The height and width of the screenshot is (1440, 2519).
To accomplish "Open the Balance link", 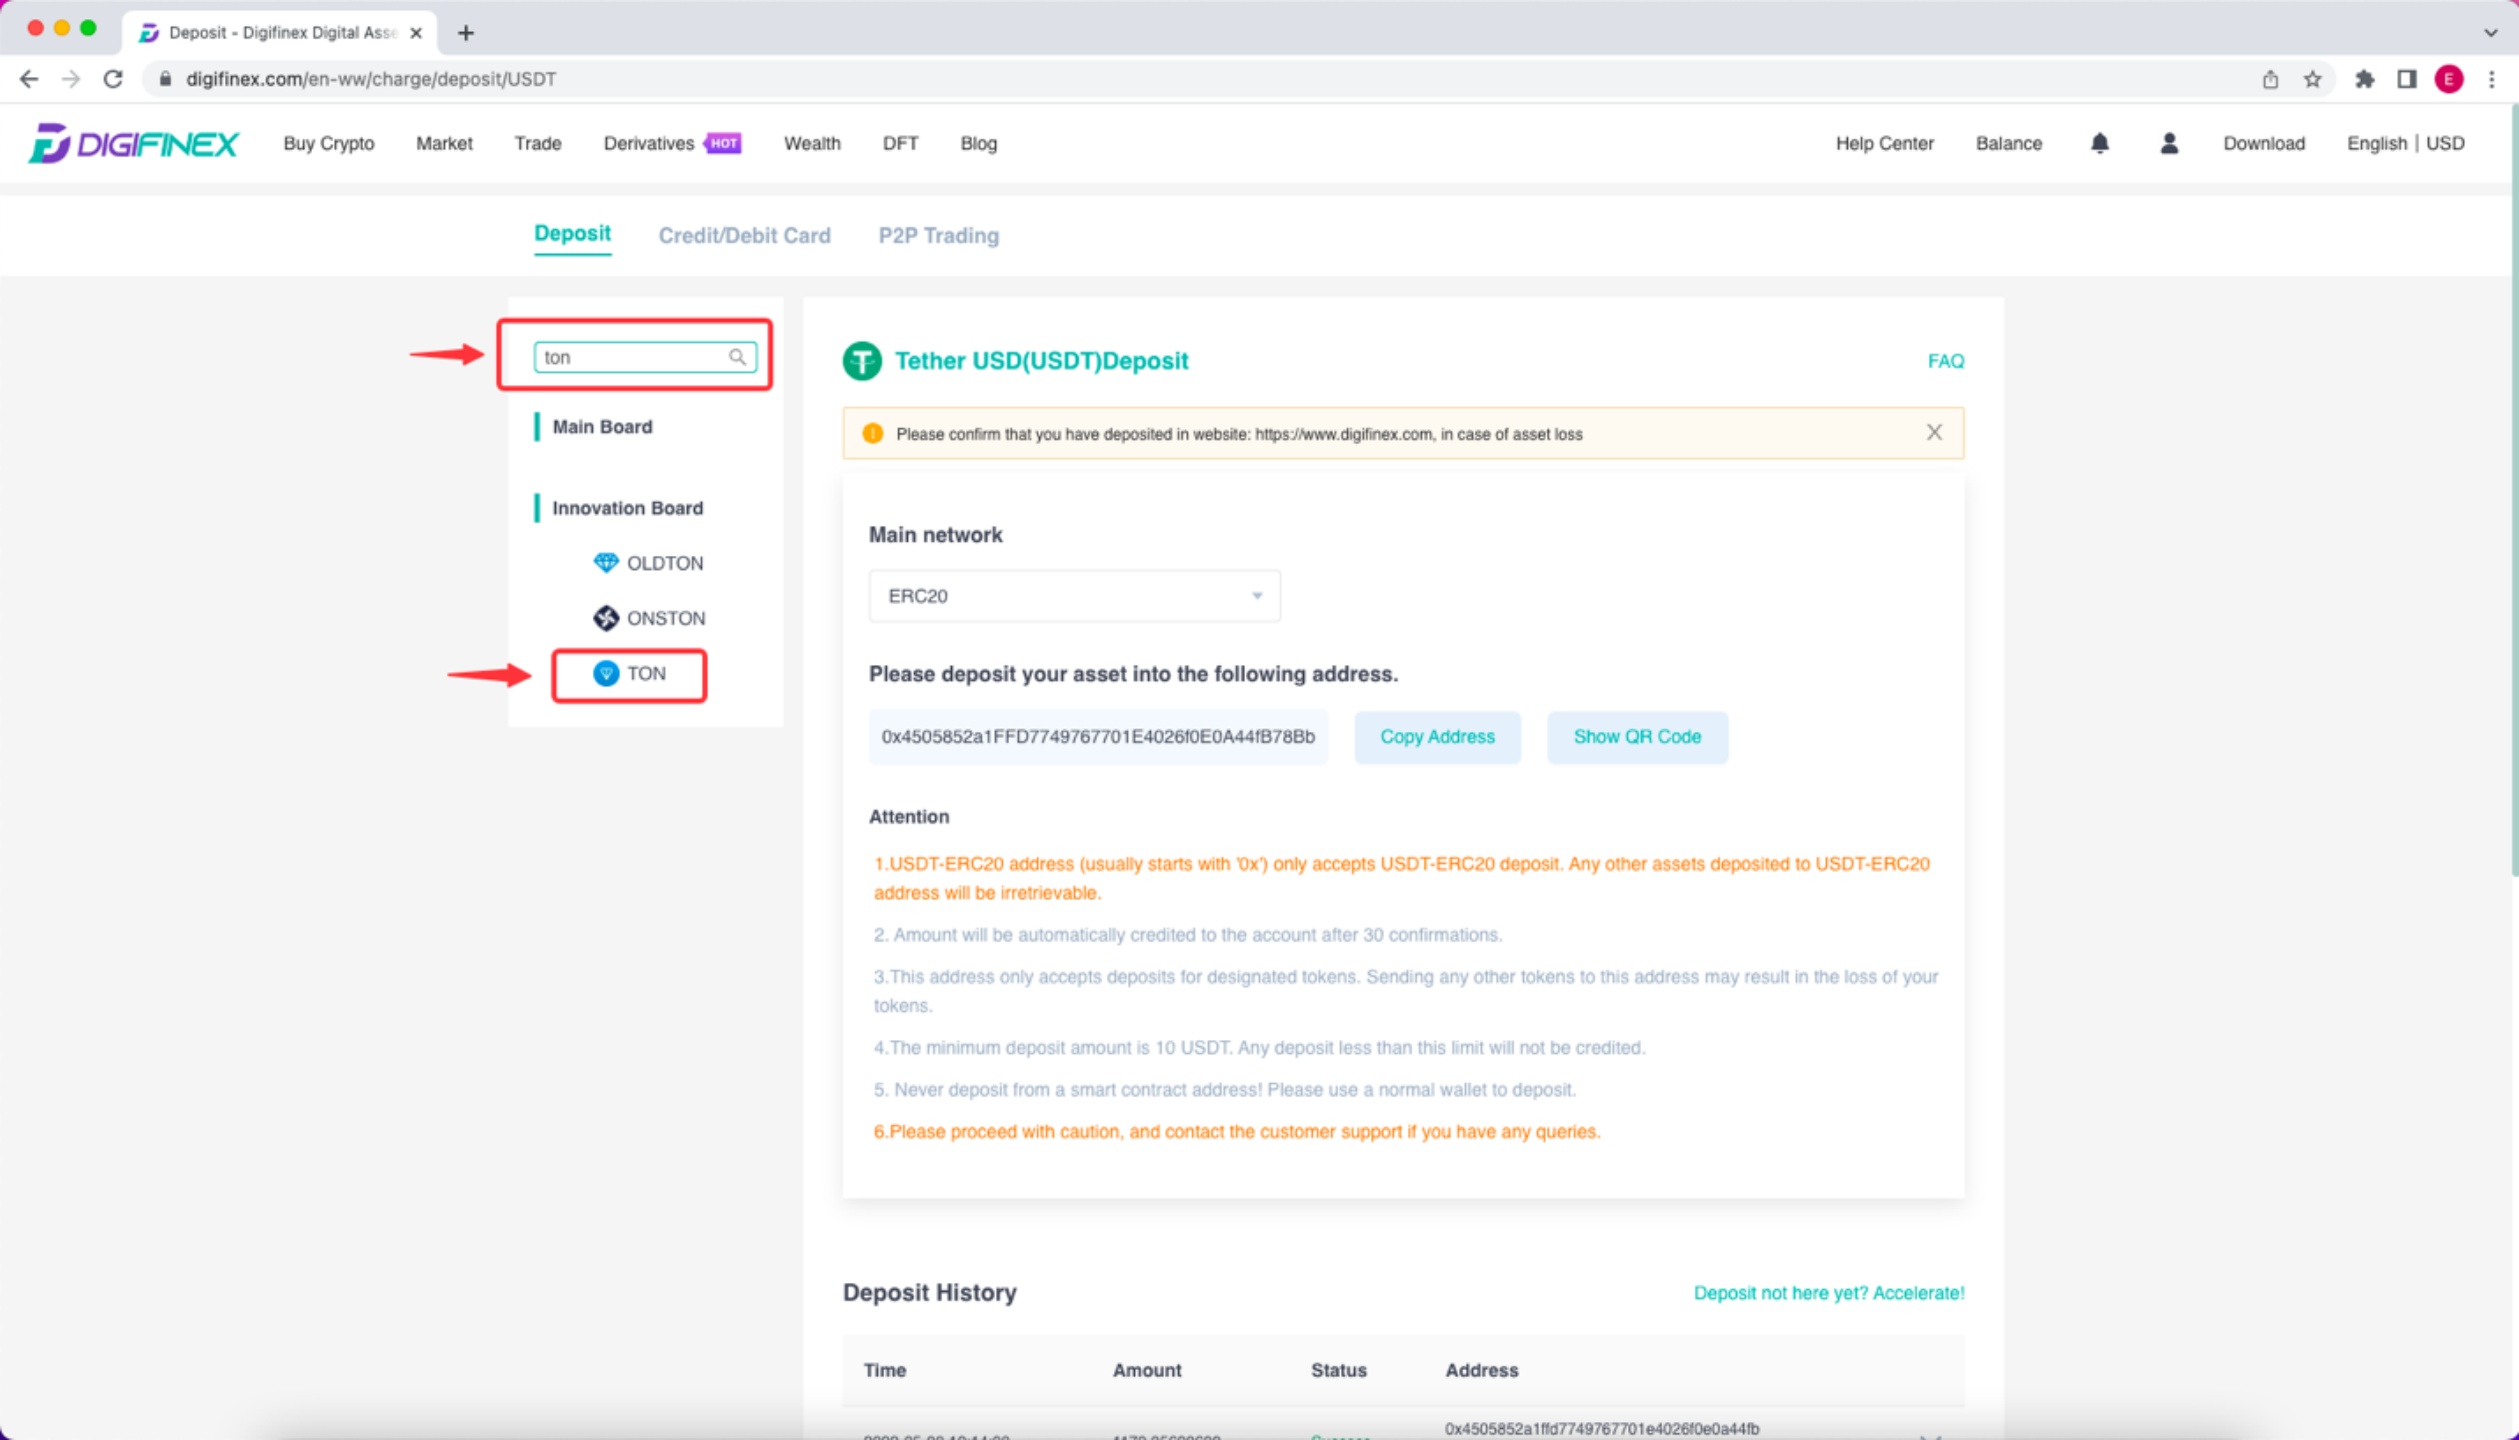I will click(x=2008, y=144).
